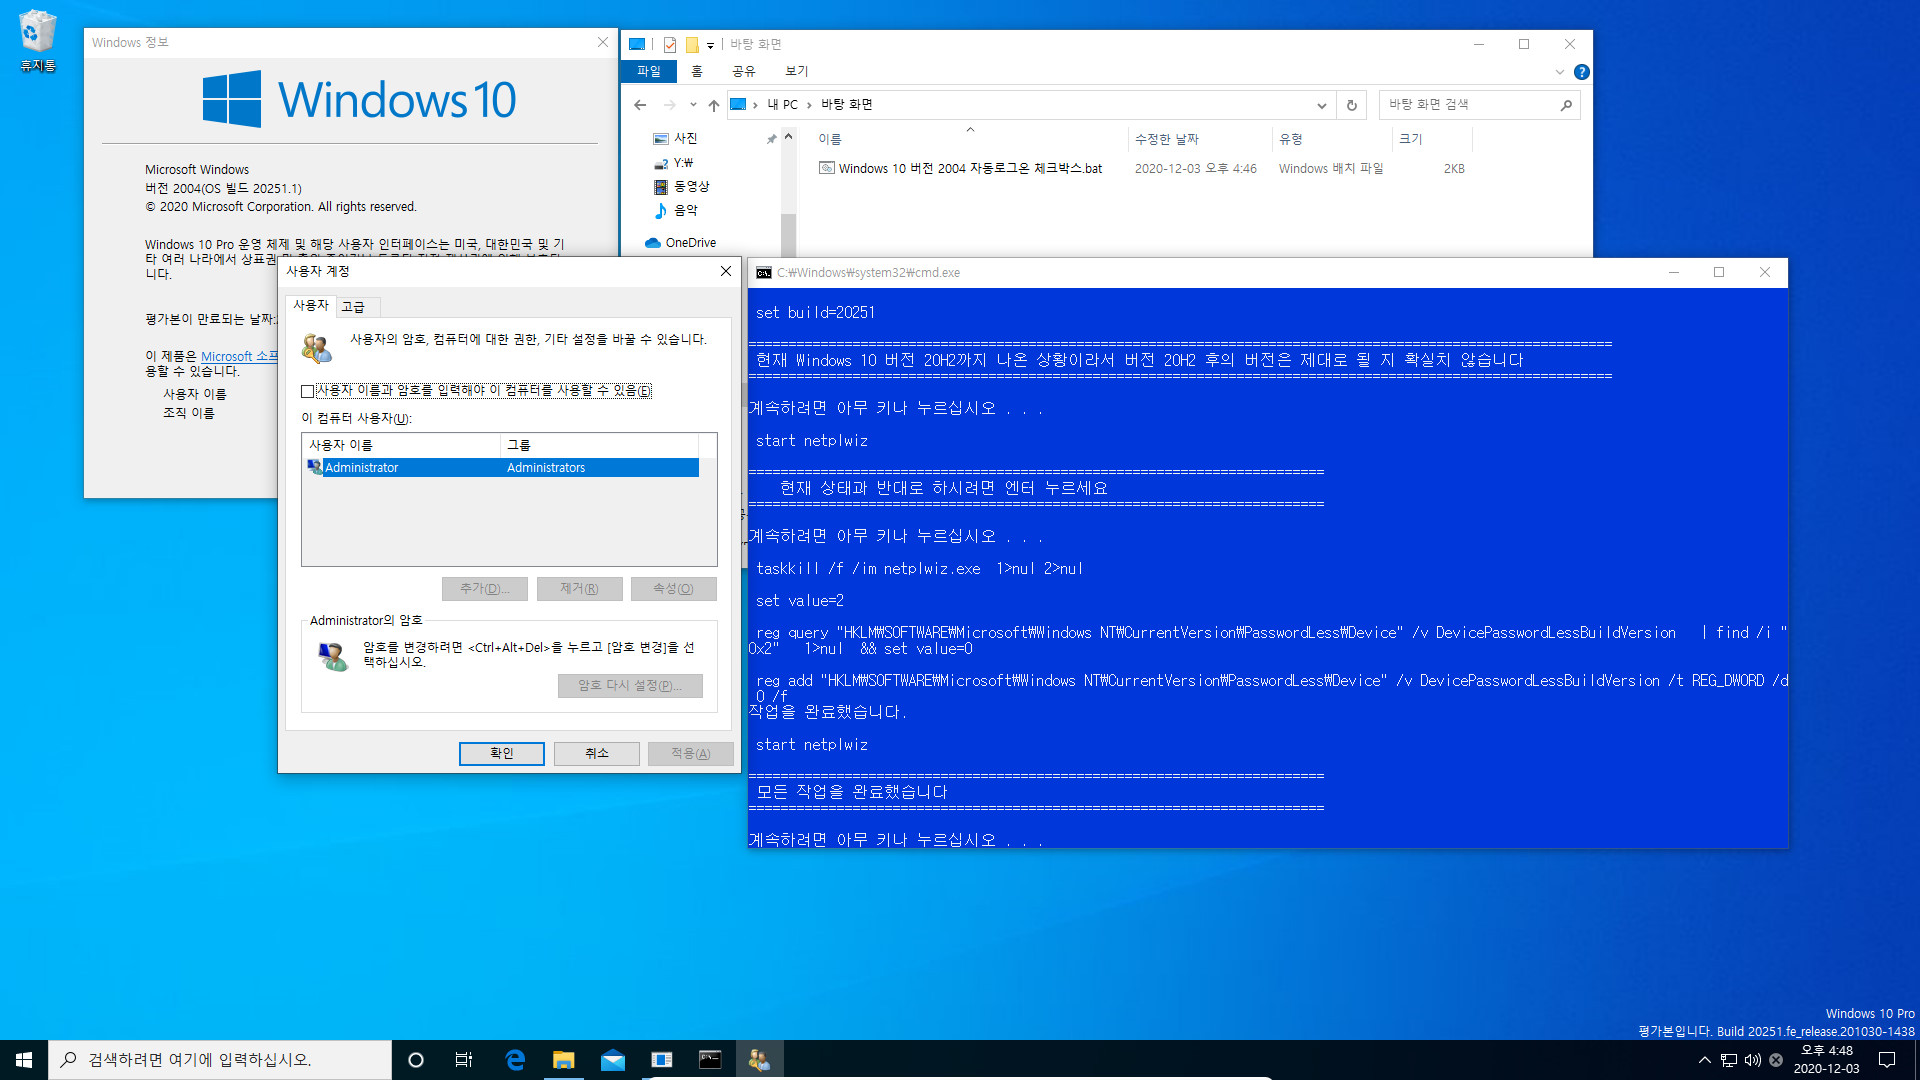This screenshot has height=1080, width=1920.
Task: Open the Mail app on taskbar
Action: coord(613,1060)
